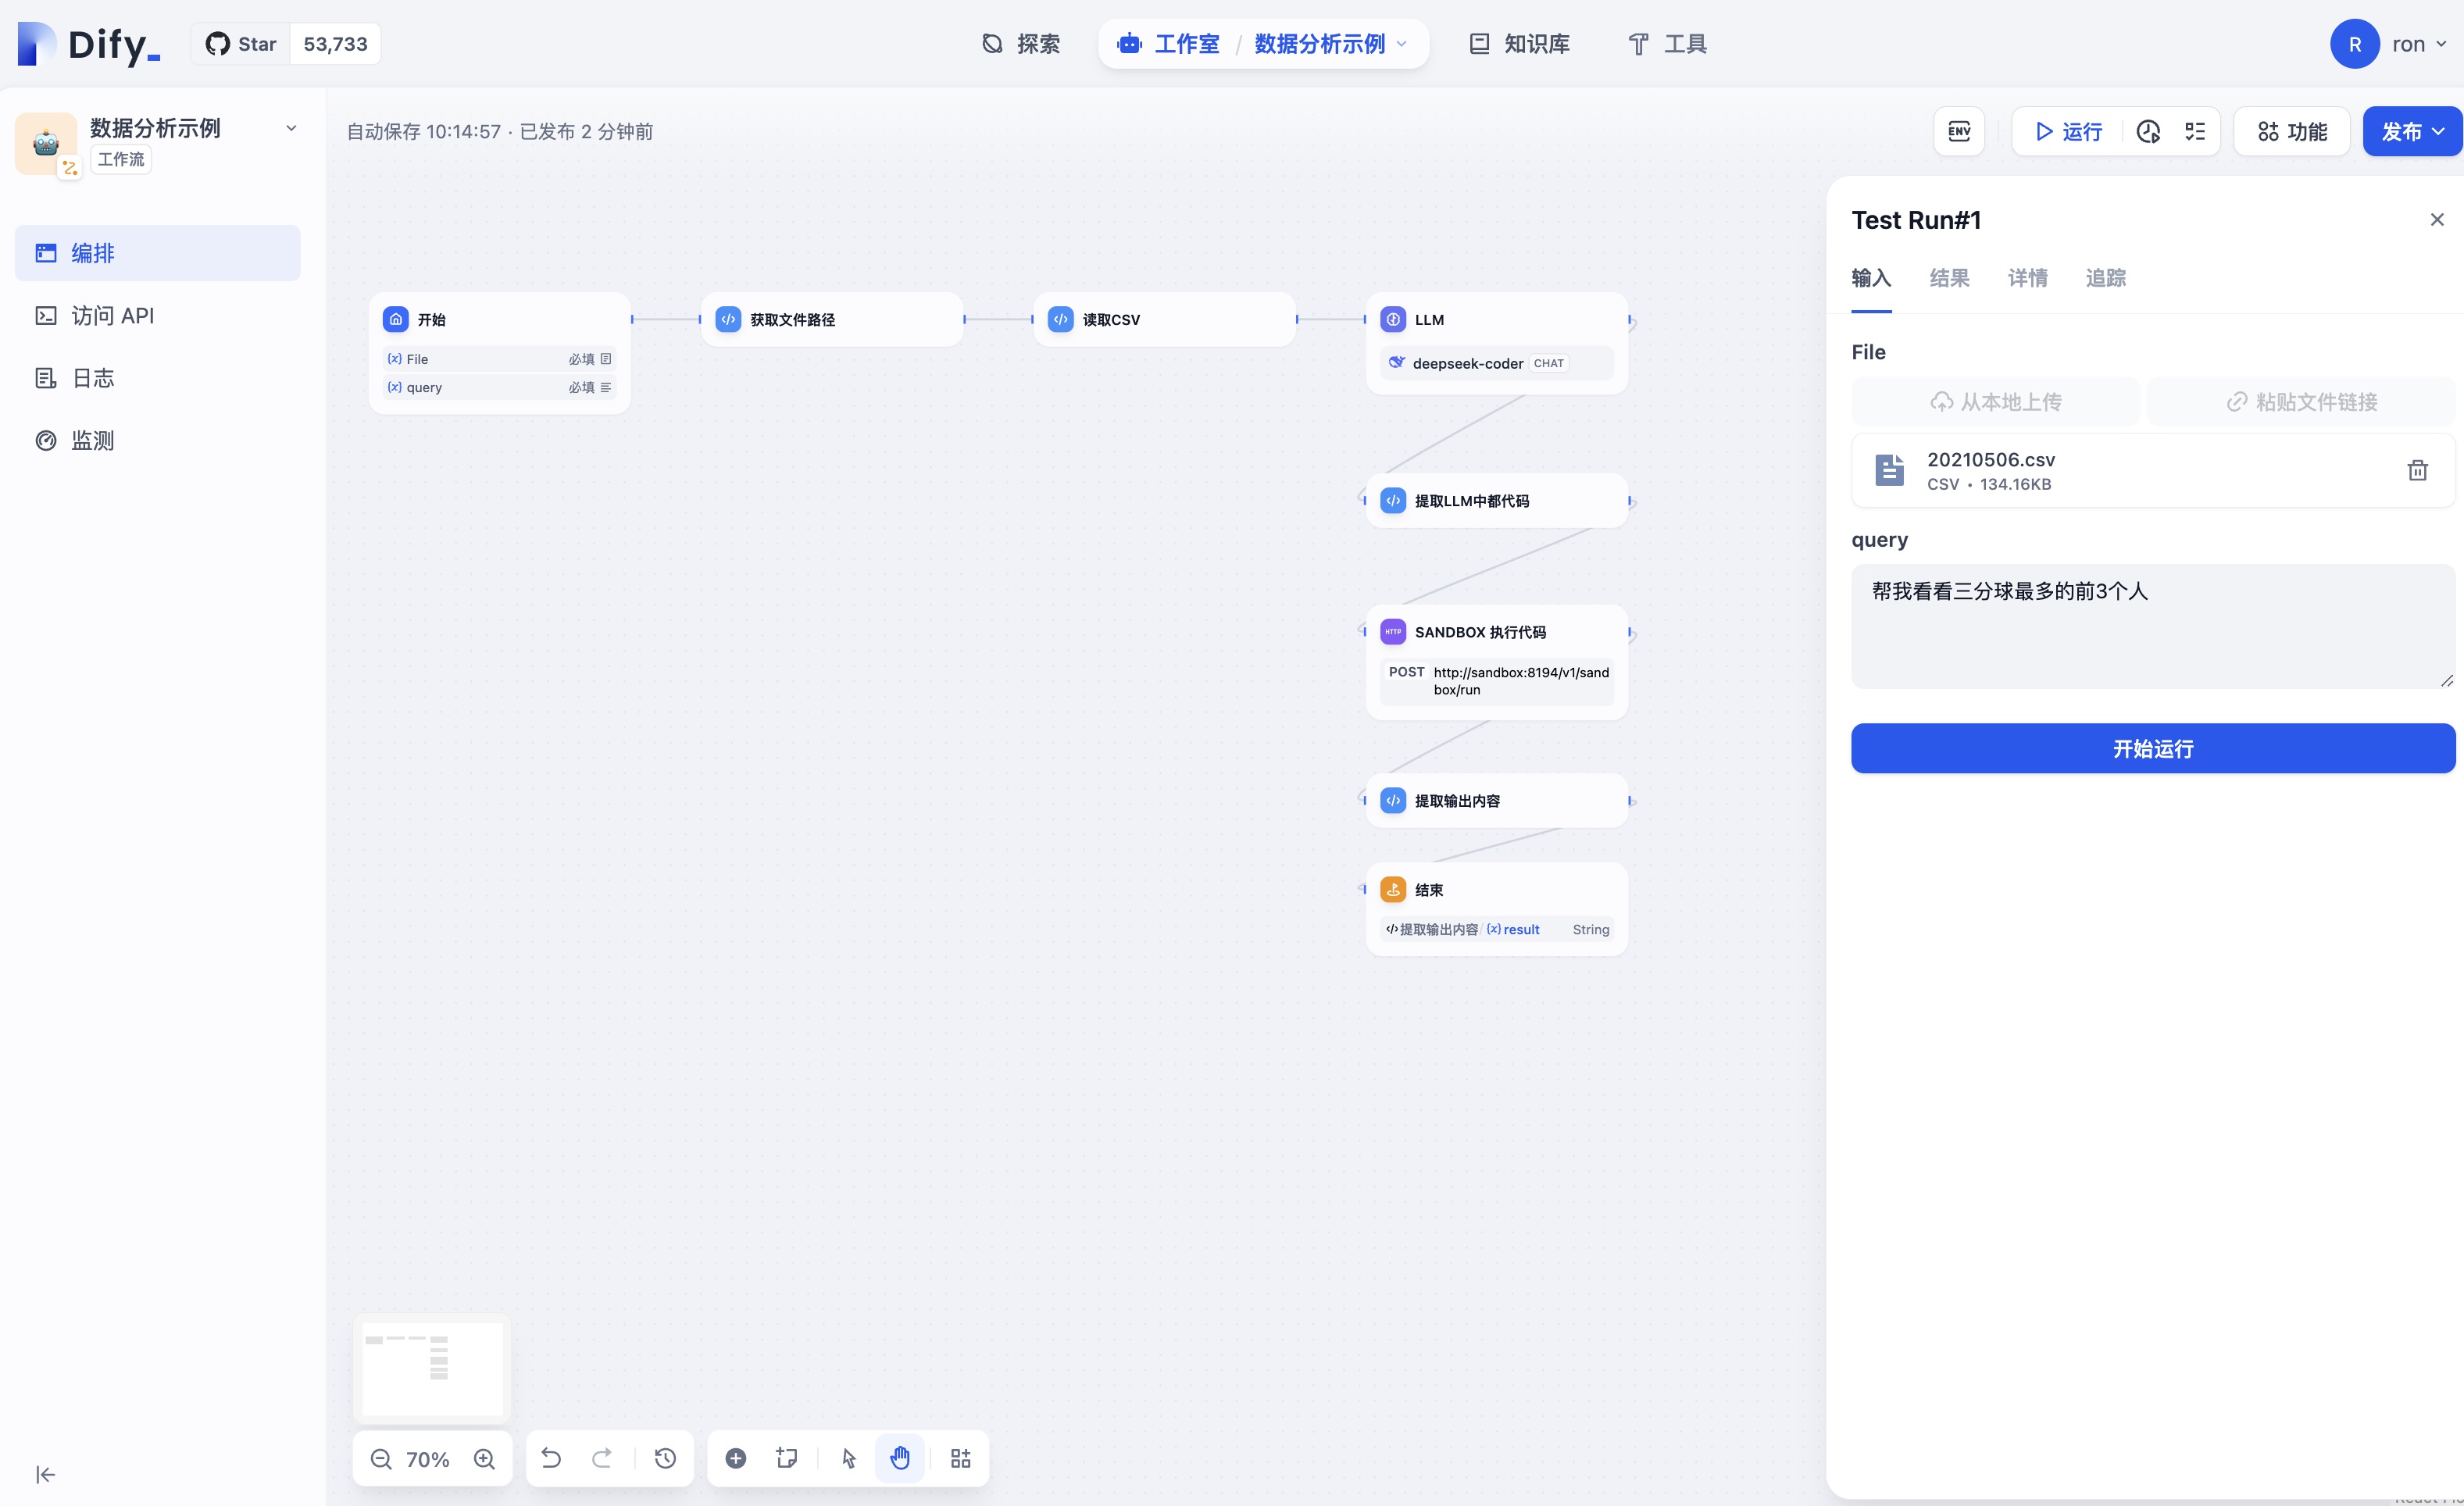The image size is (2464, 1506).
Task: Click zoom out magnifier icon
Action: pyautogui.click(x=381, y=1459)
